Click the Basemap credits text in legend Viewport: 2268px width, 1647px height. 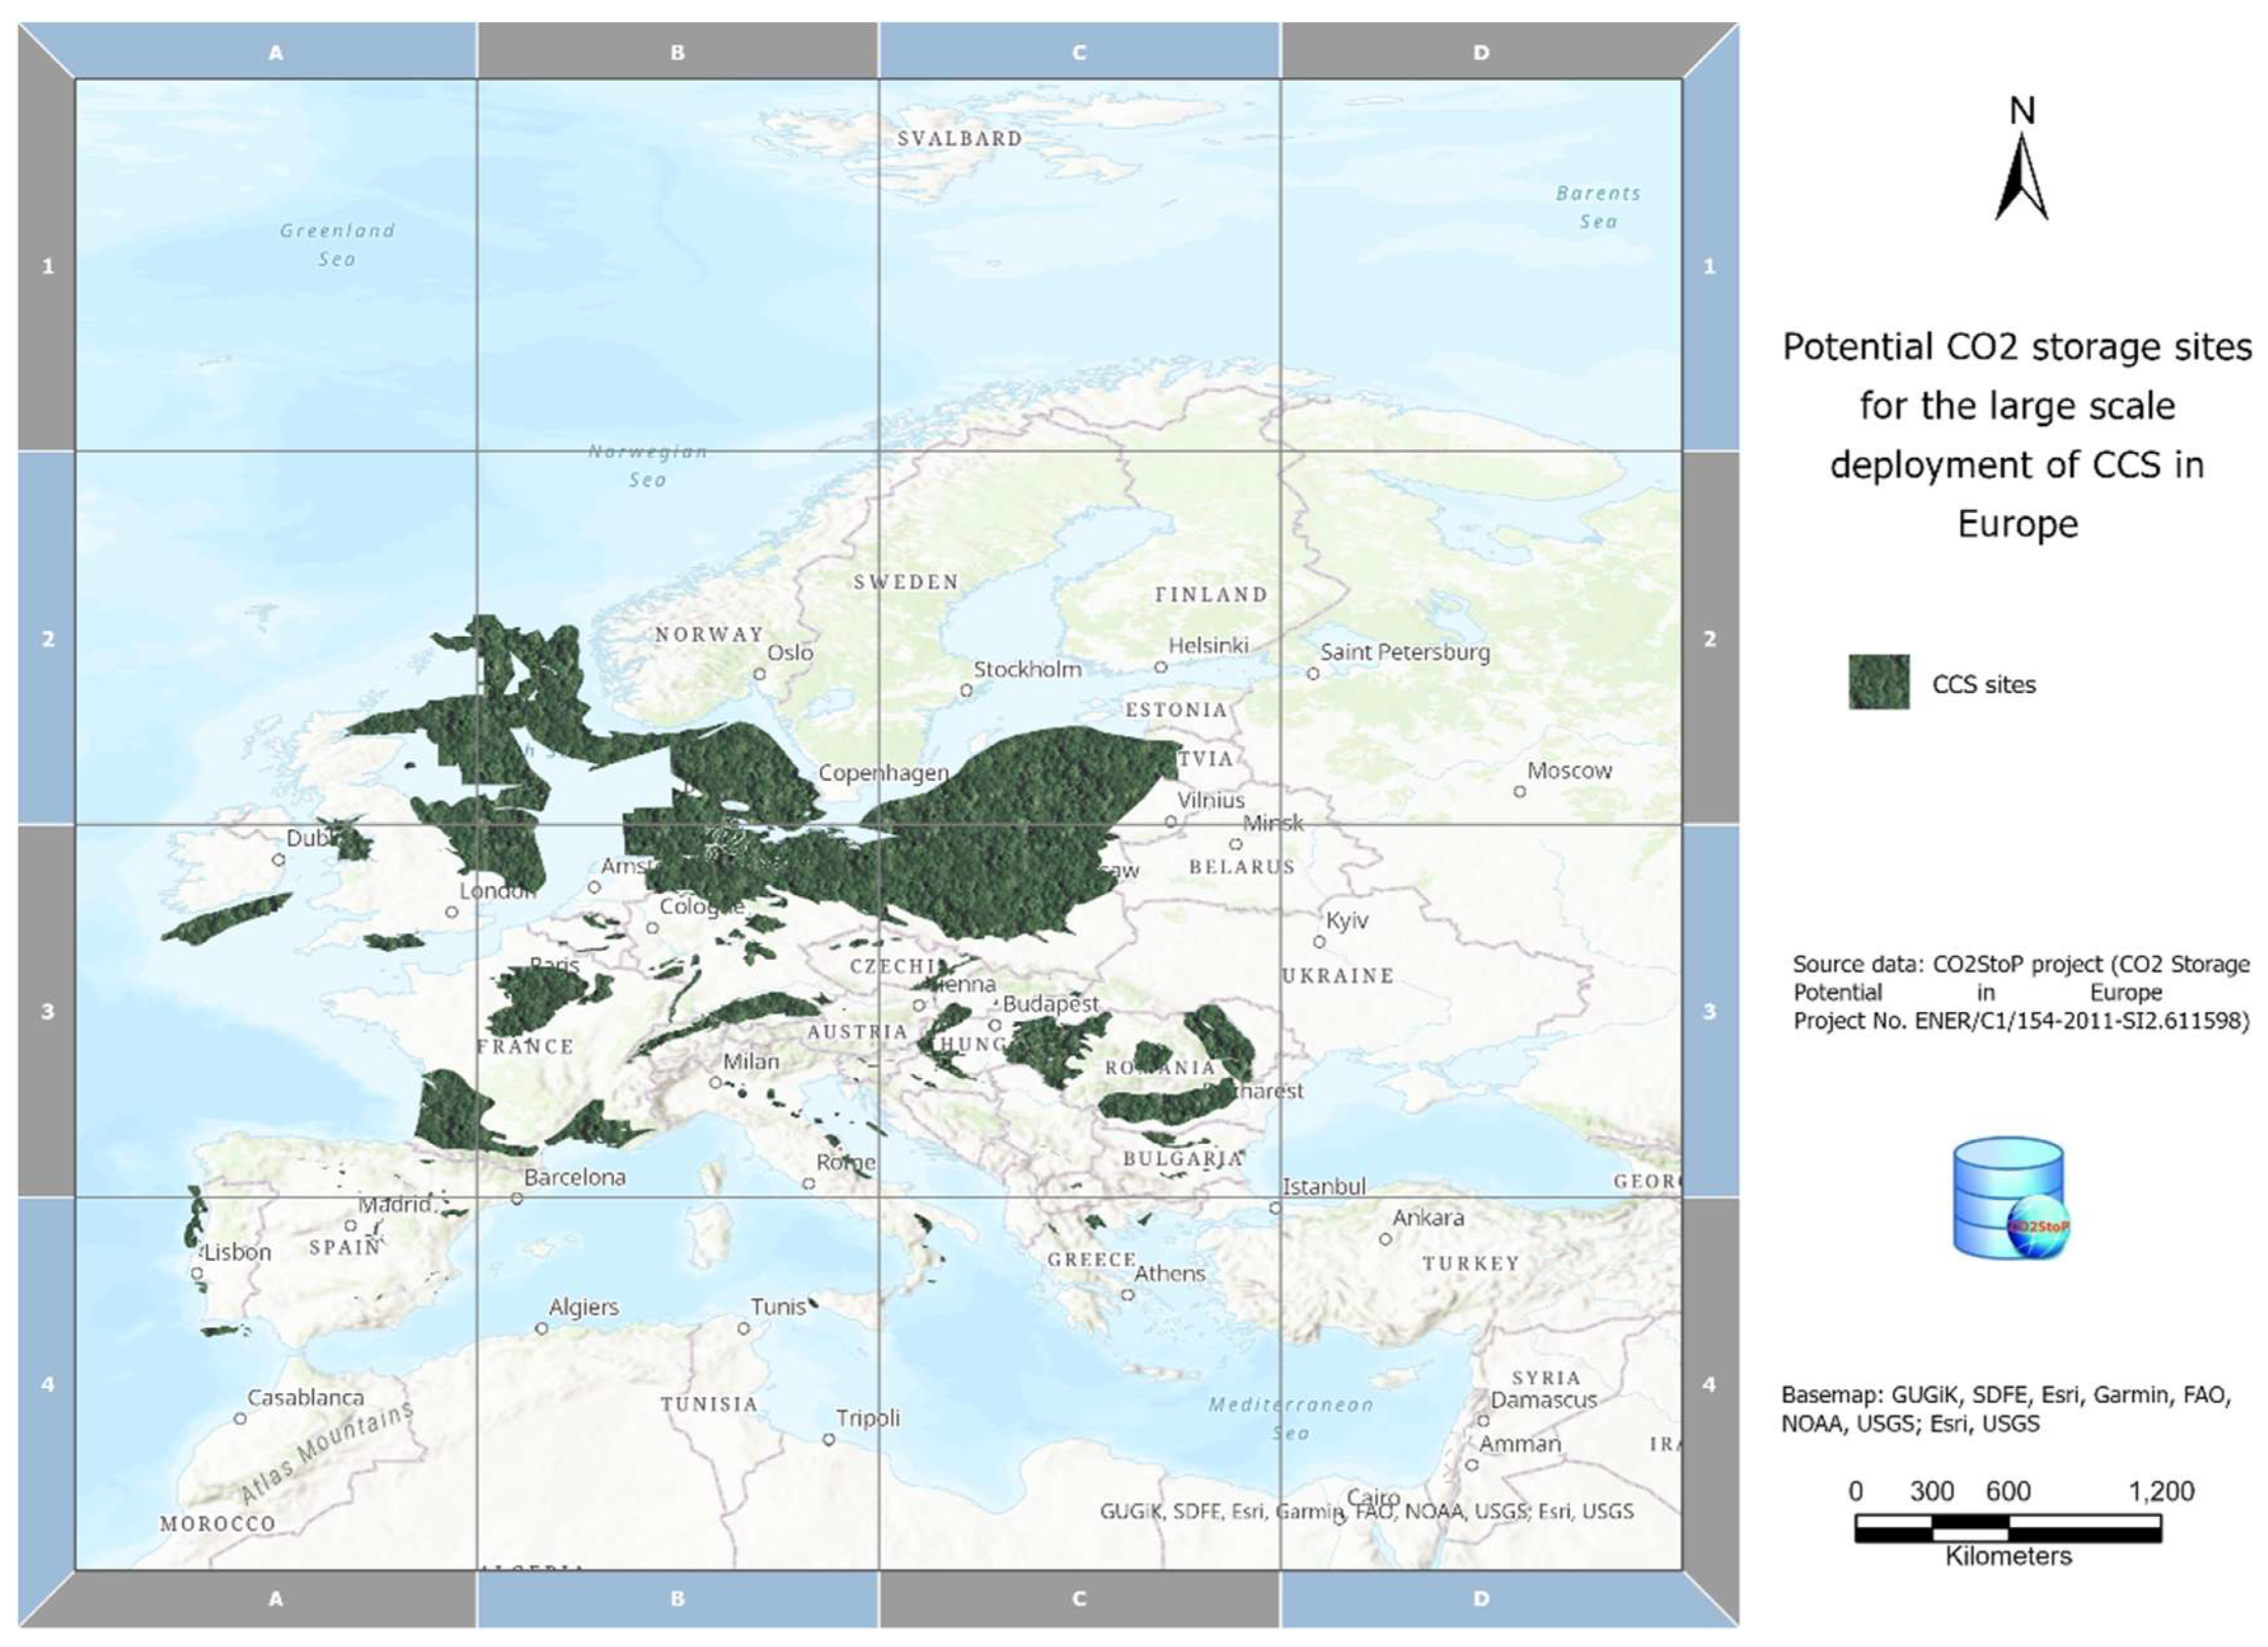pos(2005,1409)
